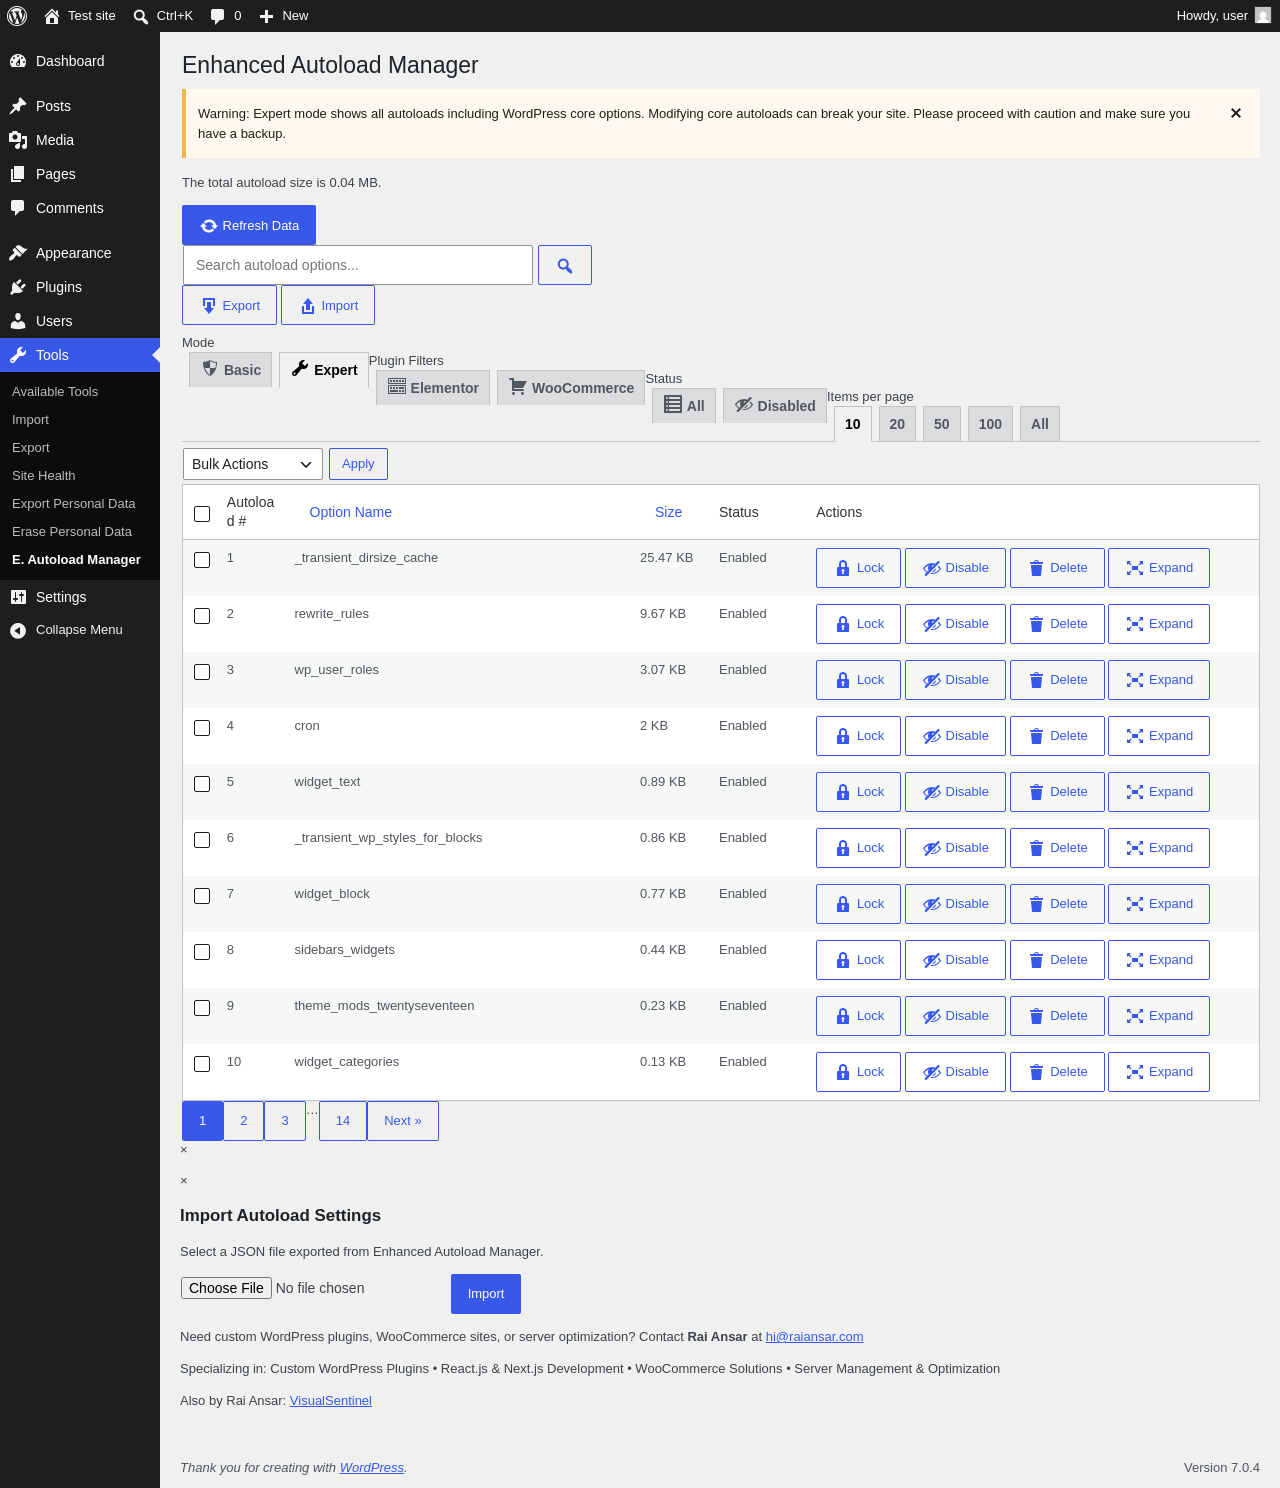Run the search using magnifier button
Screen dimensions: 1280x1488
tap(565, 265)
